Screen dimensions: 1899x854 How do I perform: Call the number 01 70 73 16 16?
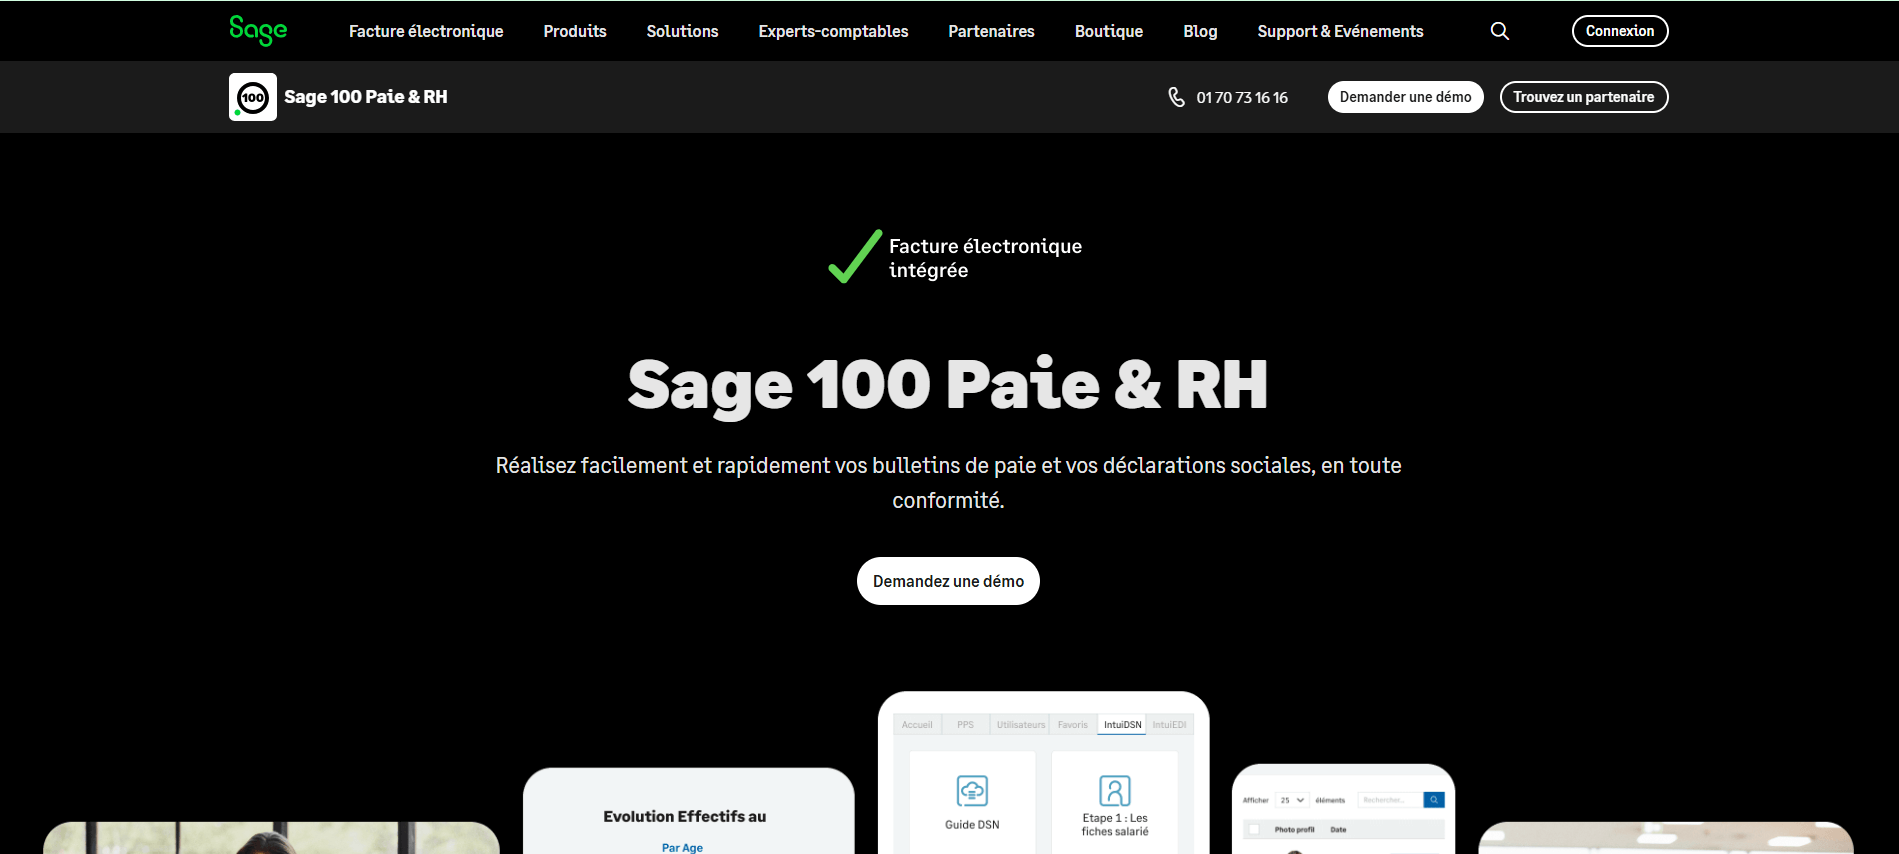1242,97
